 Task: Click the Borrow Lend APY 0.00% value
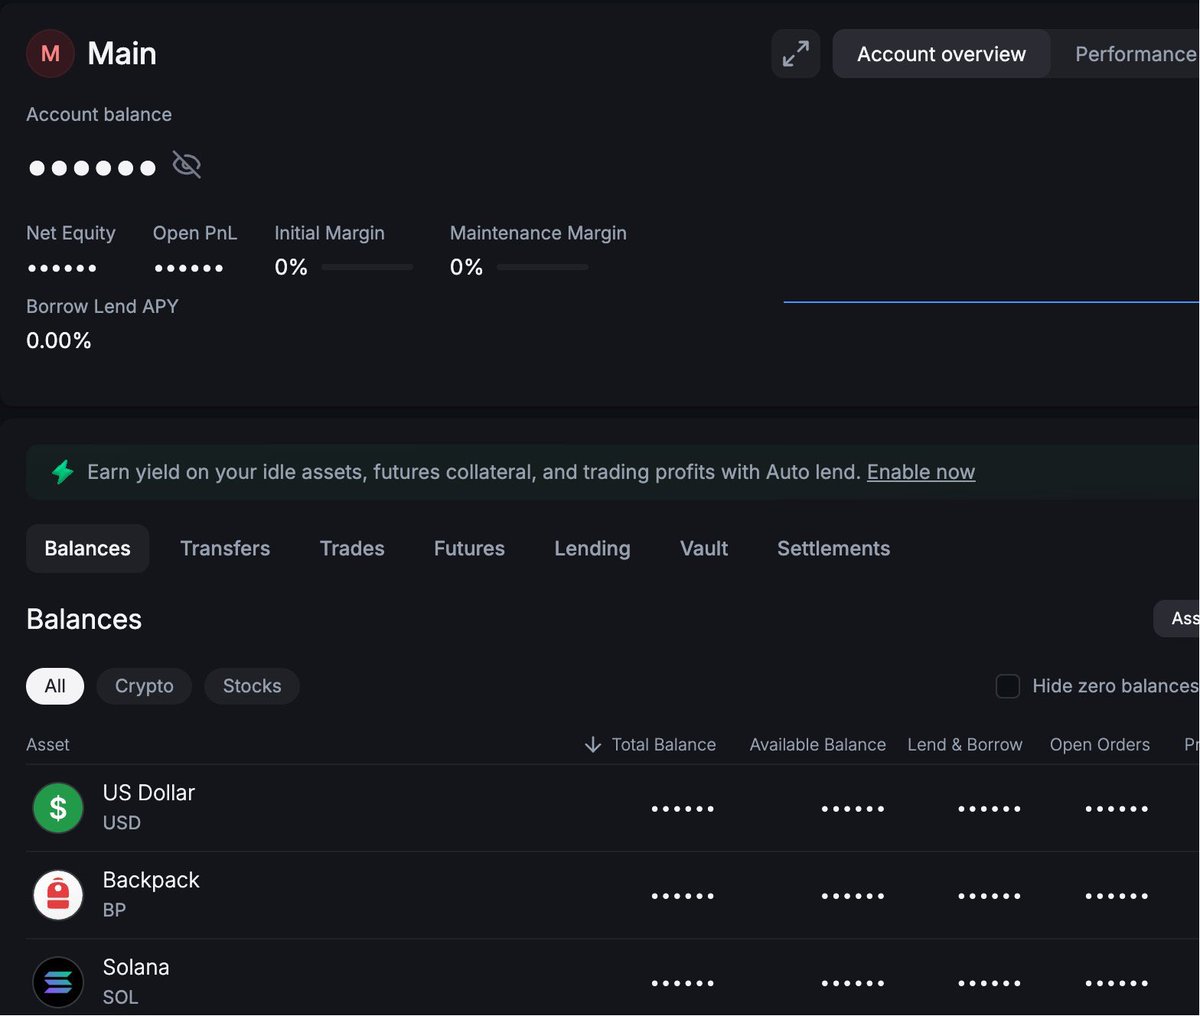click(59, 340)
